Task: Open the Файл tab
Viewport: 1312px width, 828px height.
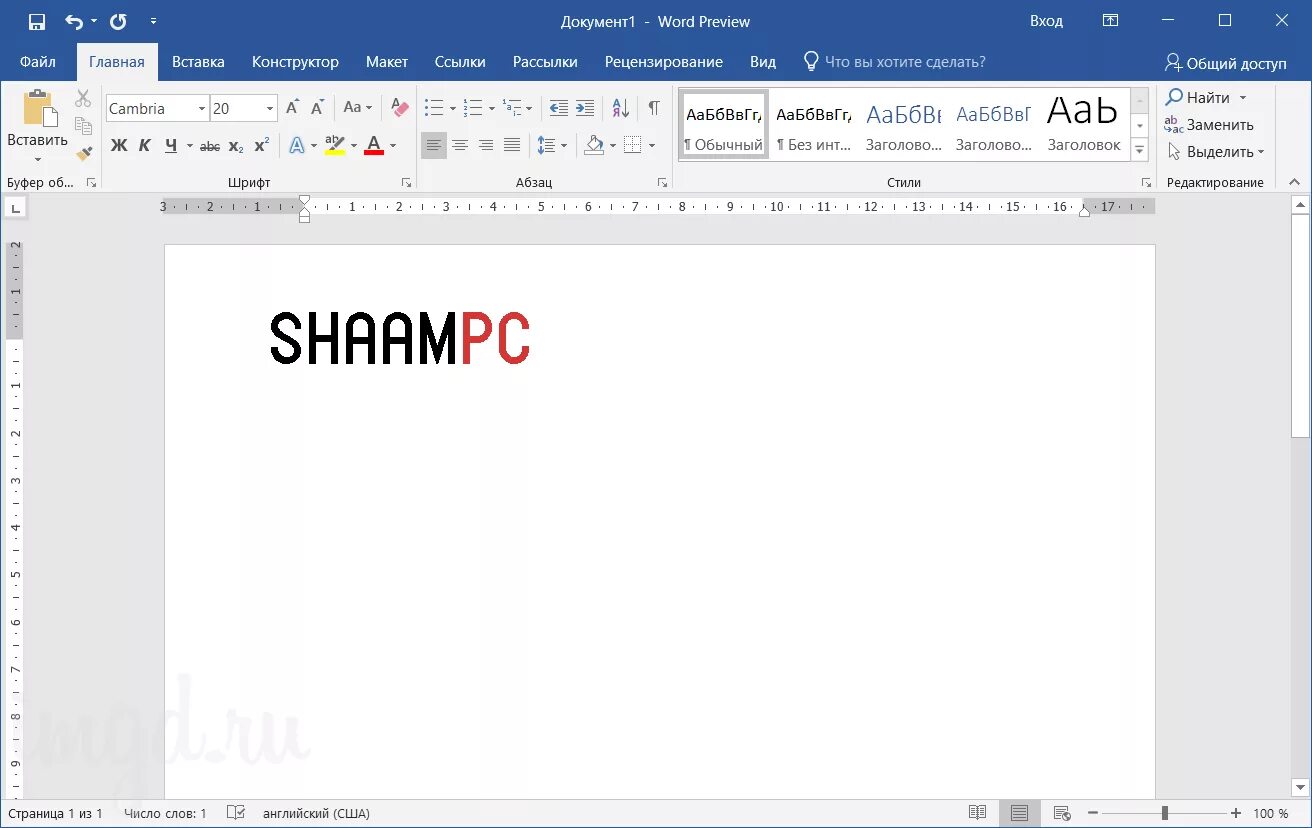Action: 38,61
